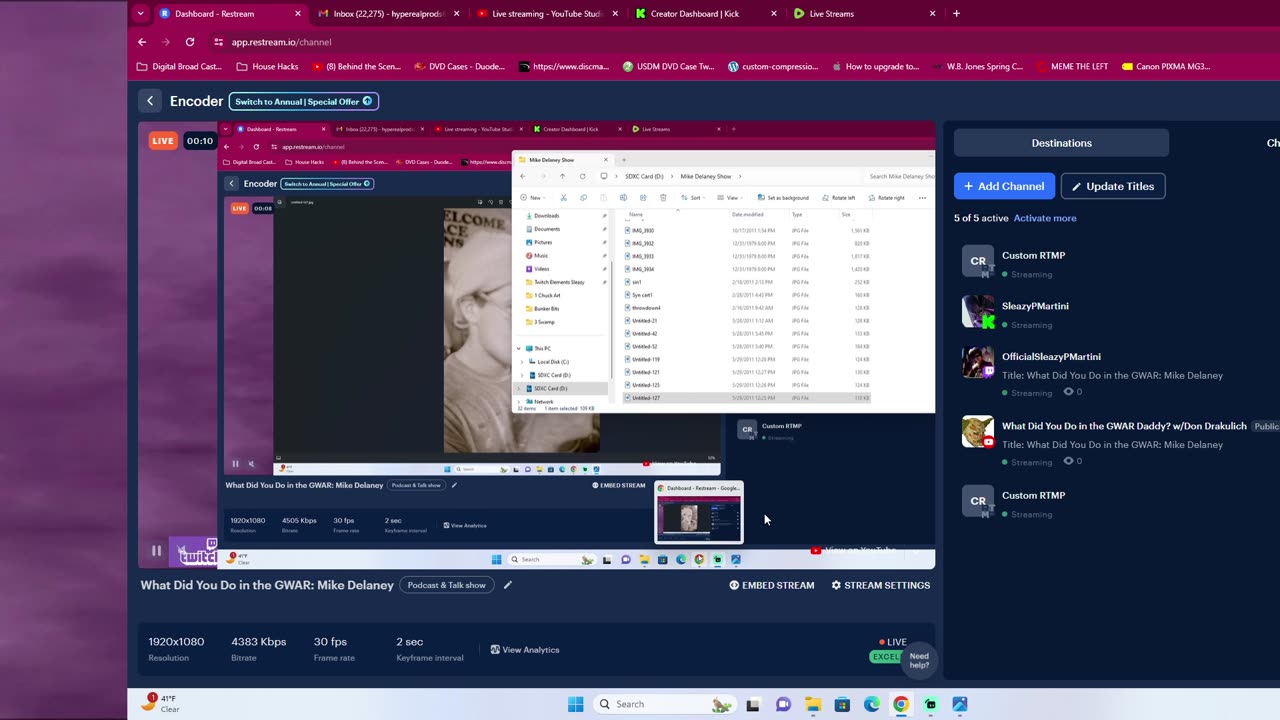Follow the Activate more link
The height and width of the screenshot is (720, 1280).
point(1045,218)
